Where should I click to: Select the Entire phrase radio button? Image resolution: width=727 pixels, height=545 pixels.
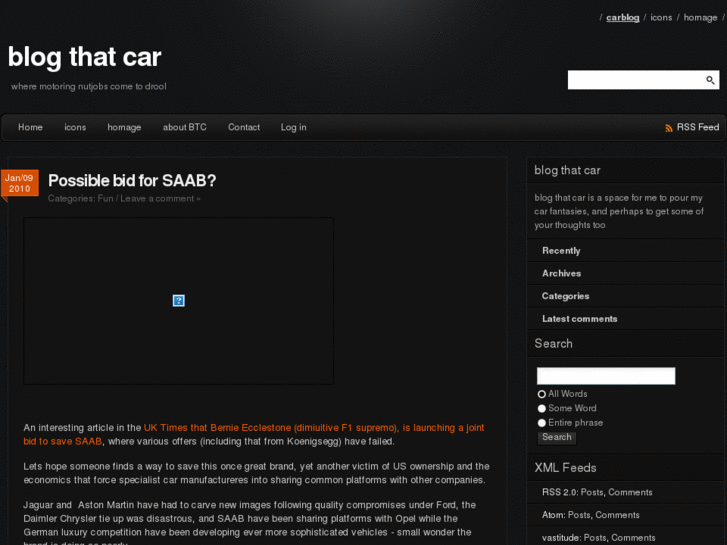[x=542, y=423]
